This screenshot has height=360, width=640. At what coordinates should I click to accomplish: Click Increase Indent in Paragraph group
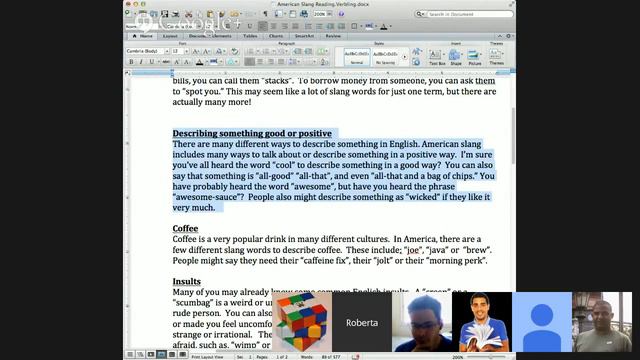coord(308,51)
